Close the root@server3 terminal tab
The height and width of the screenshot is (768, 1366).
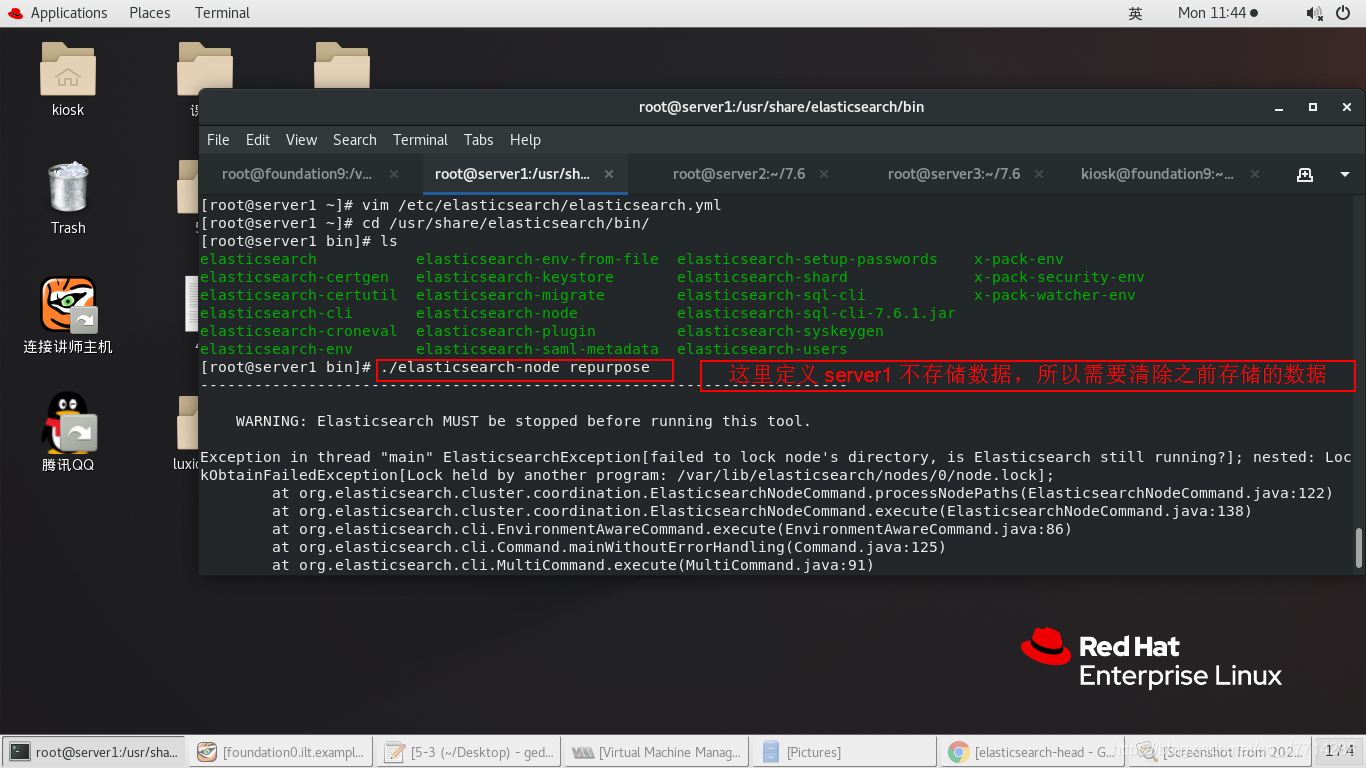(1041, 174)
